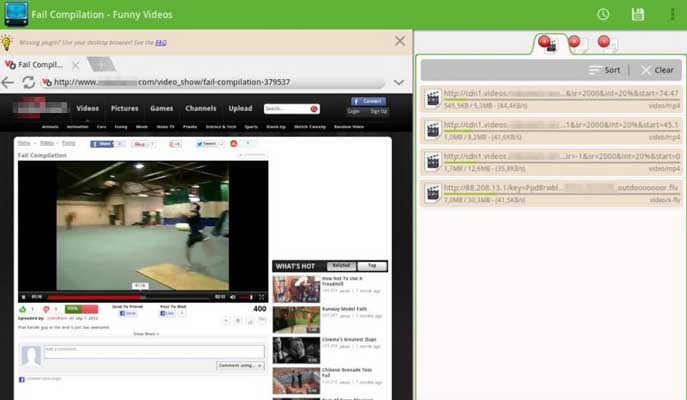Click the green thumbs up icon
Screen dimensions: 687x400
[x=23, y=309]
